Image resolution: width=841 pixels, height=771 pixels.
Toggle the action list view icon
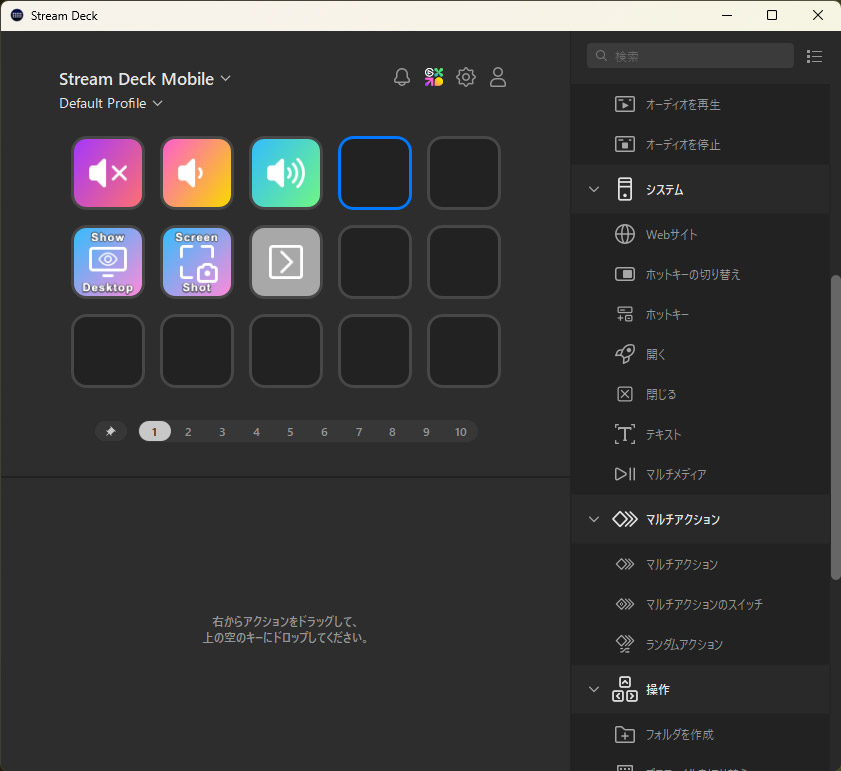[x=814, y=56]
